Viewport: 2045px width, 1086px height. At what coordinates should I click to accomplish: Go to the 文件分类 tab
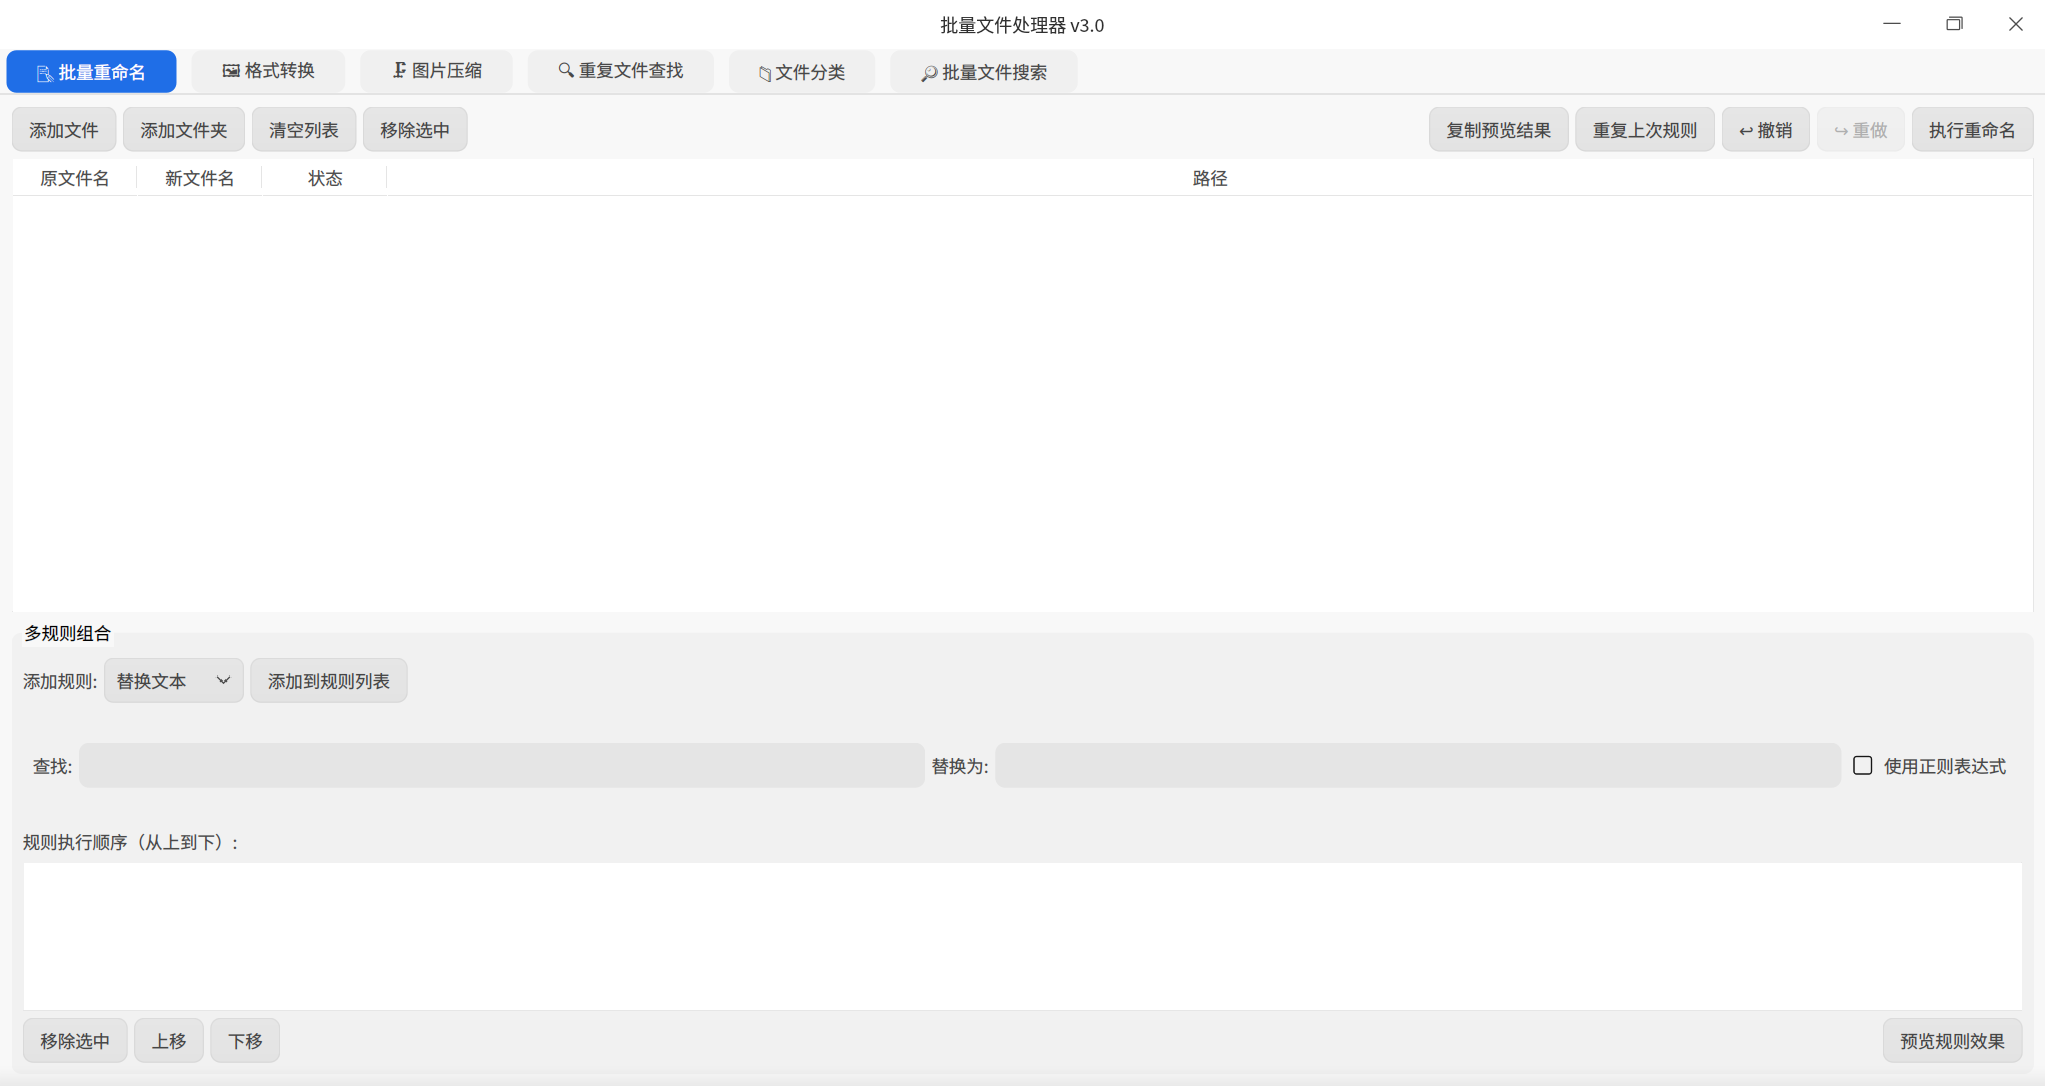click(x=801, y=72)
